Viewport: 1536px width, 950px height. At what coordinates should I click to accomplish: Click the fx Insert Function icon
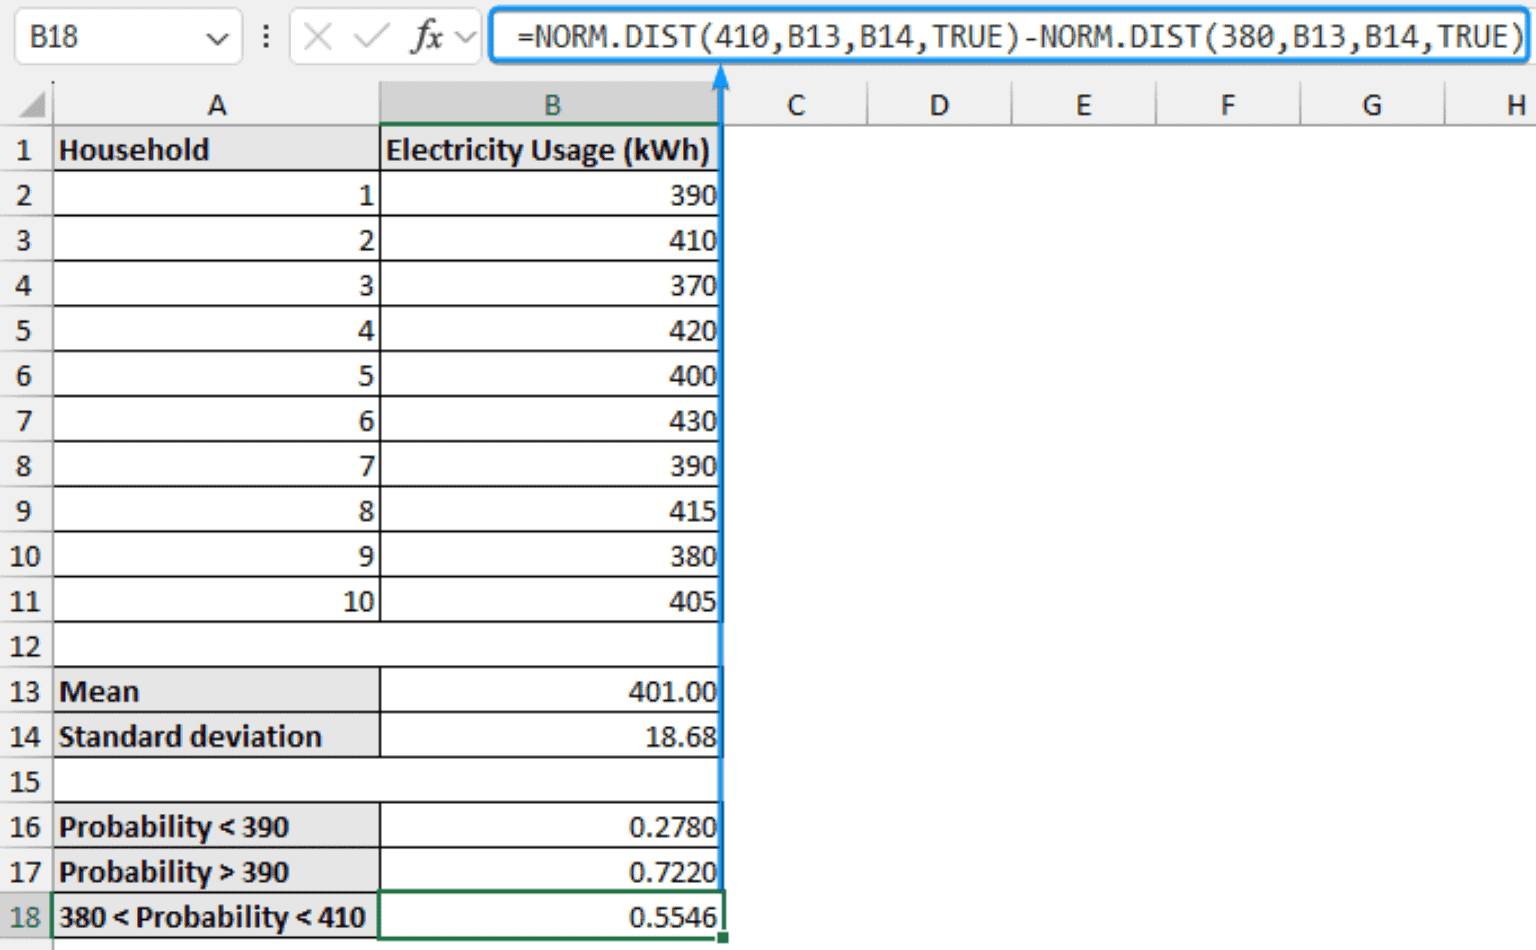428,37
